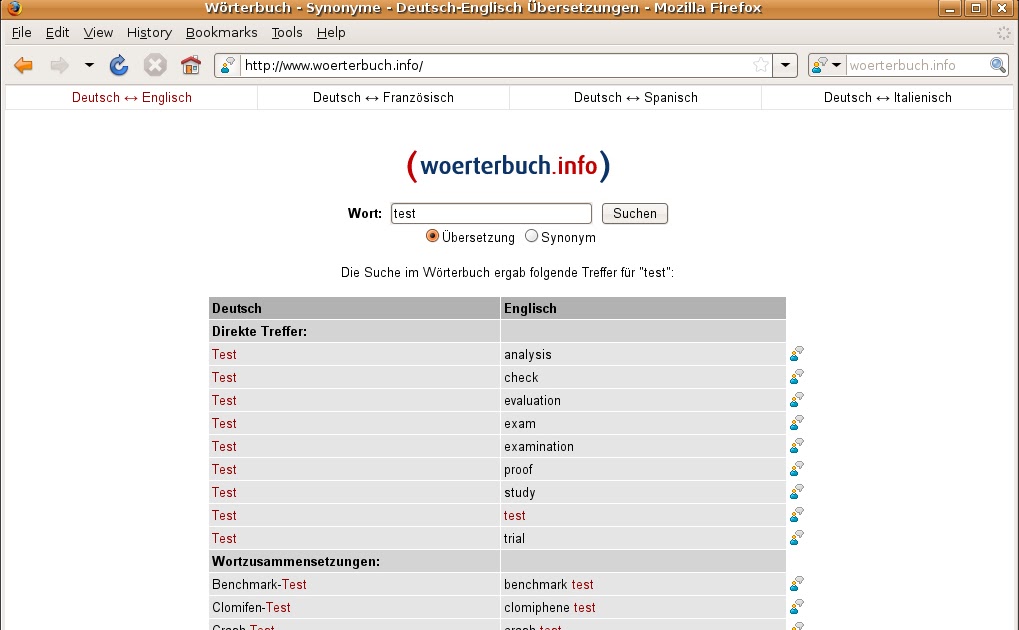Click the Test link in Benchmark-Test

tap(294, 584)
